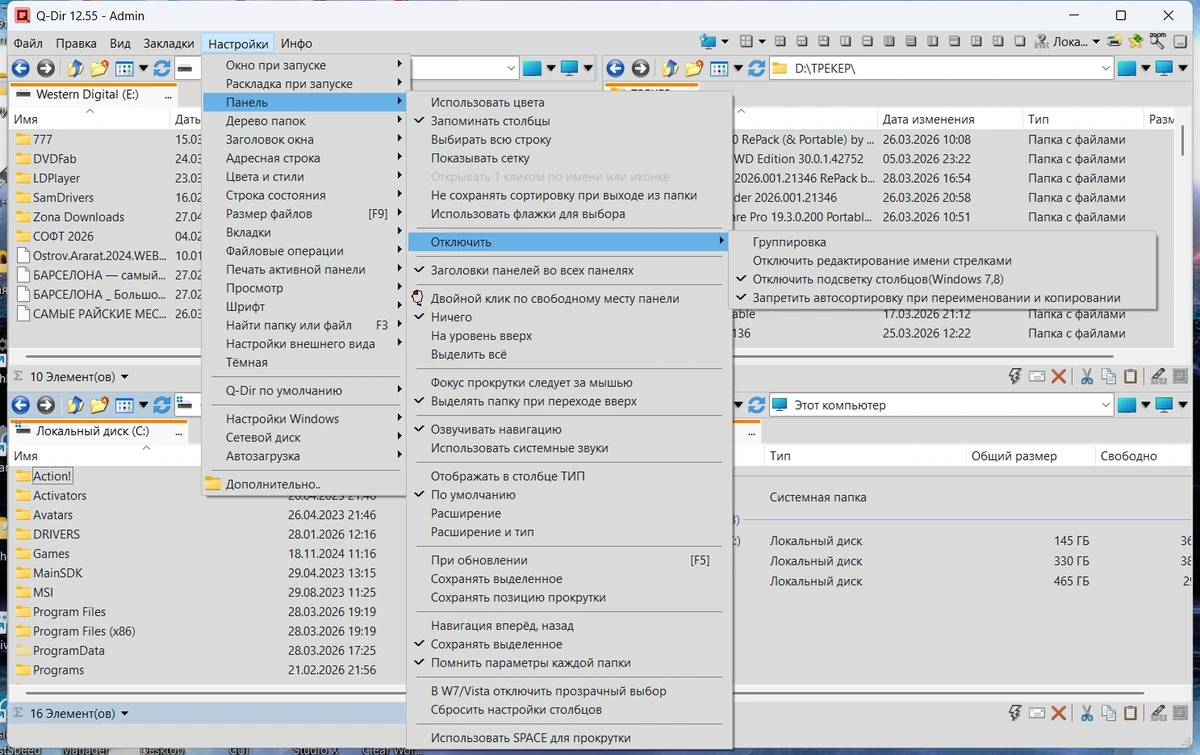Open the Инфо menu
This screenshot has width=1200, height=755.
(296, 43)
